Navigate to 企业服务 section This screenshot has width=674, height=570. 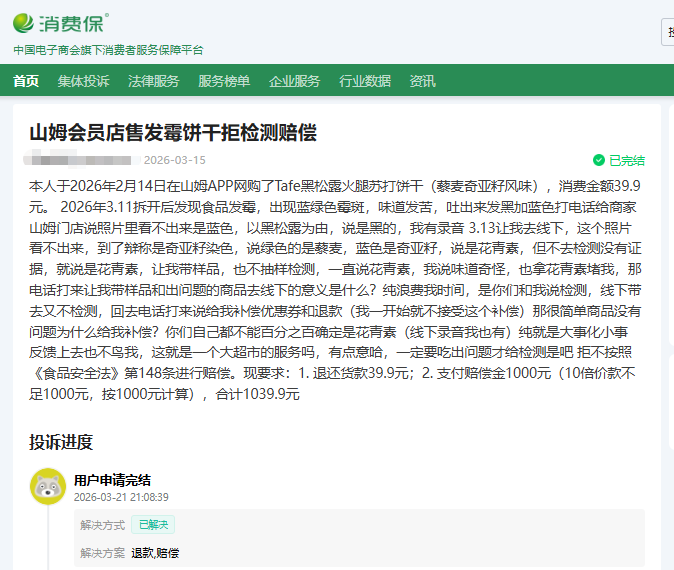click(x=294, y=81)
